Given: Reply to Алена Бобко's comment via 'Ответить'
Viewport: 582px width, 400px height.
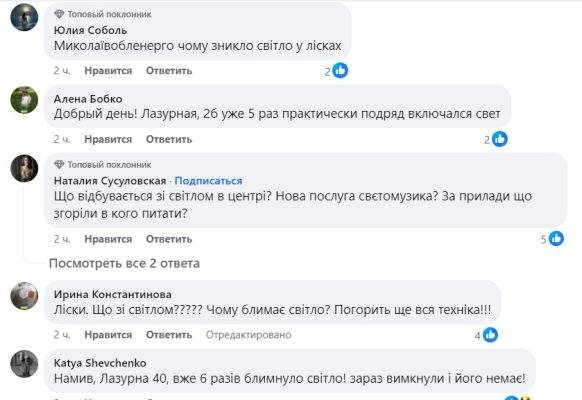Looking at the screenshot, I should pos(169,139).
